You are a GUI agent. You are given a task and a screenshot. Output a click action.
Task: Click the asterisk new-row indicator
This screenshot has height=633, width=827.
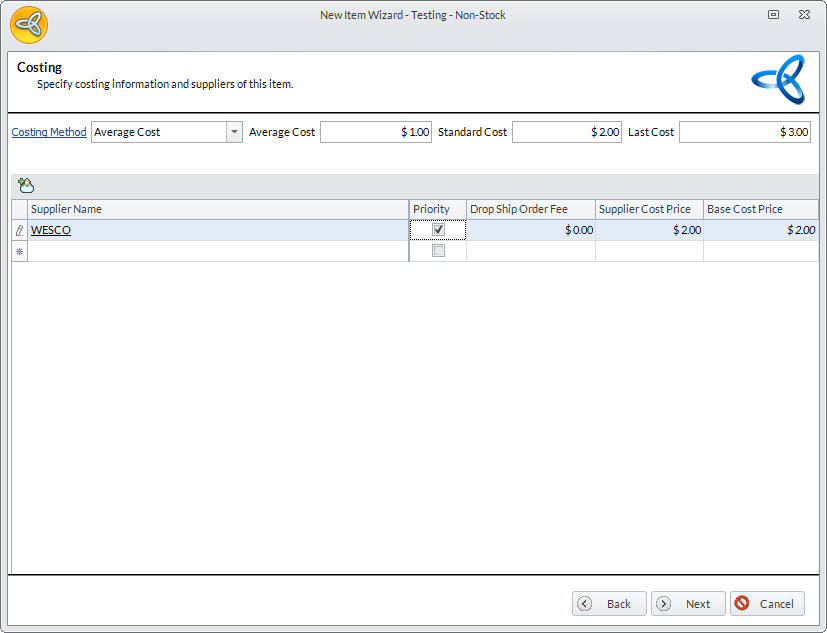[x=19, y=251]
